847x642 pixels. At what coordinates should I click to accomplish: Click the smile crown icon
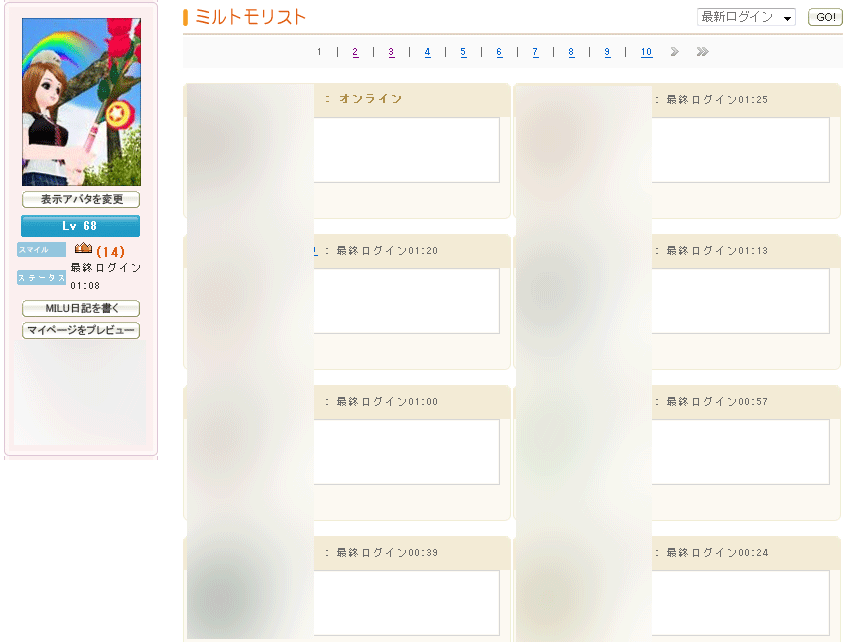83,248
